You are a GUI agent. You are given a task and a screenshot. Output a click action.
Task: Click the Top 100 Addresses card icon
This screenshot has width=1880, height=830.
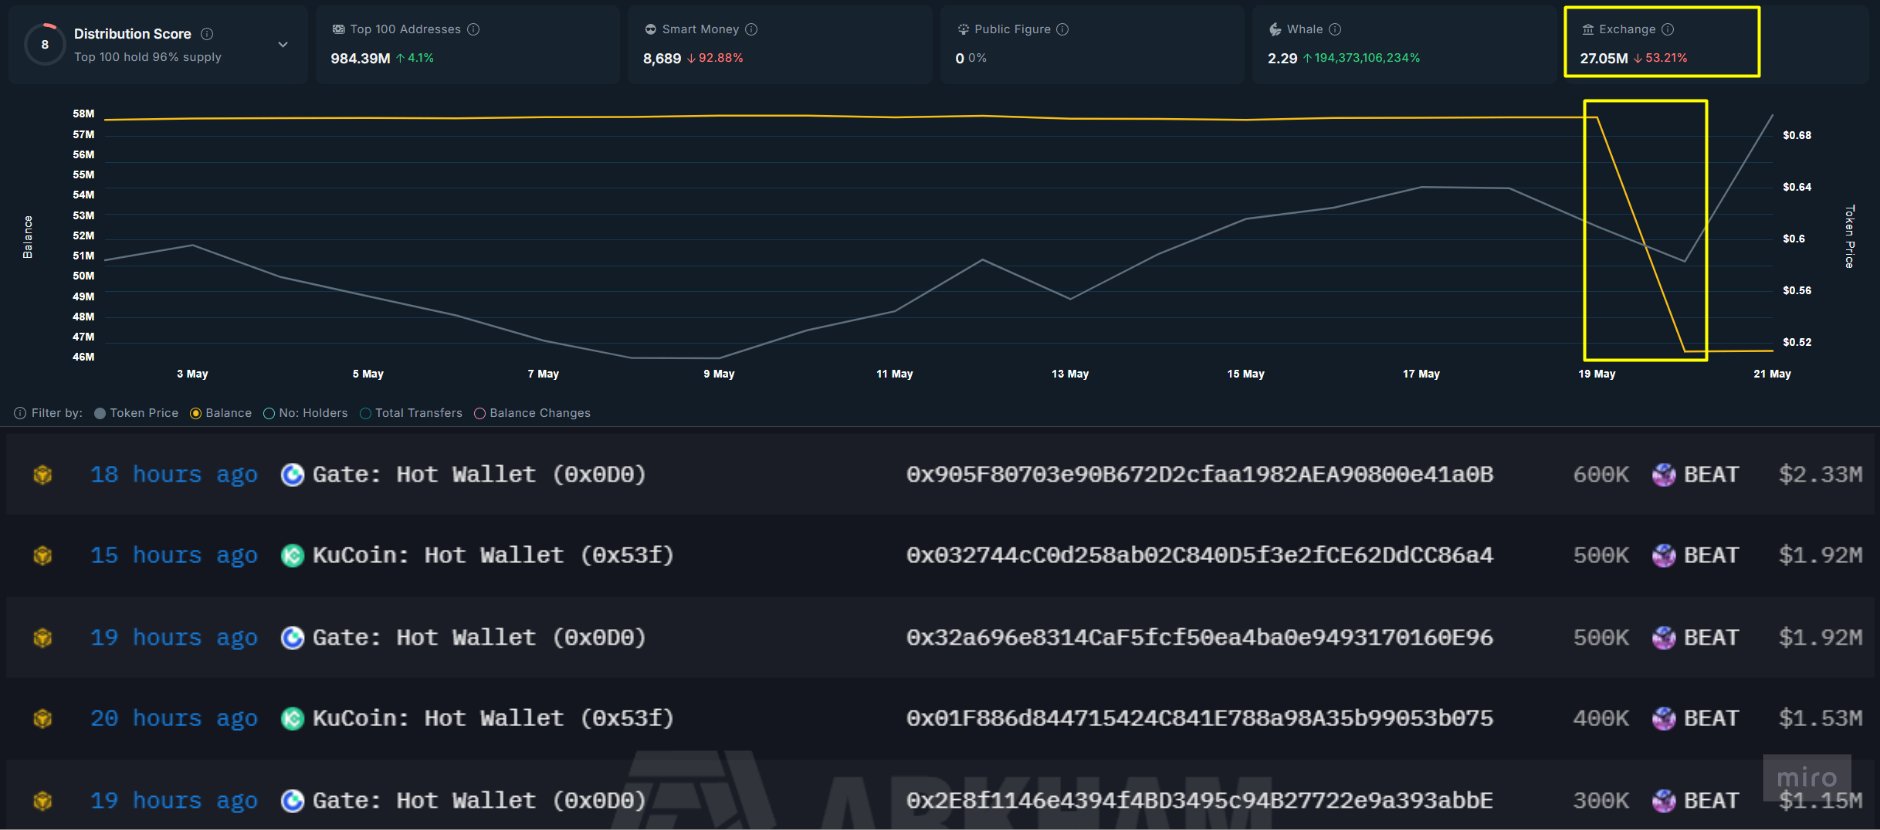tap(338, 30)
